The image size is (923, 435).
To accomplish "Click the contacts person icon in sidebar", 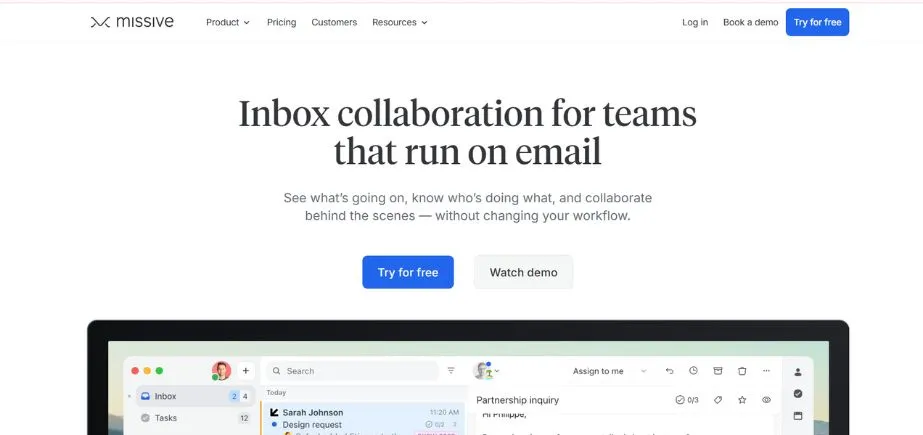I will tap(798, 372).
